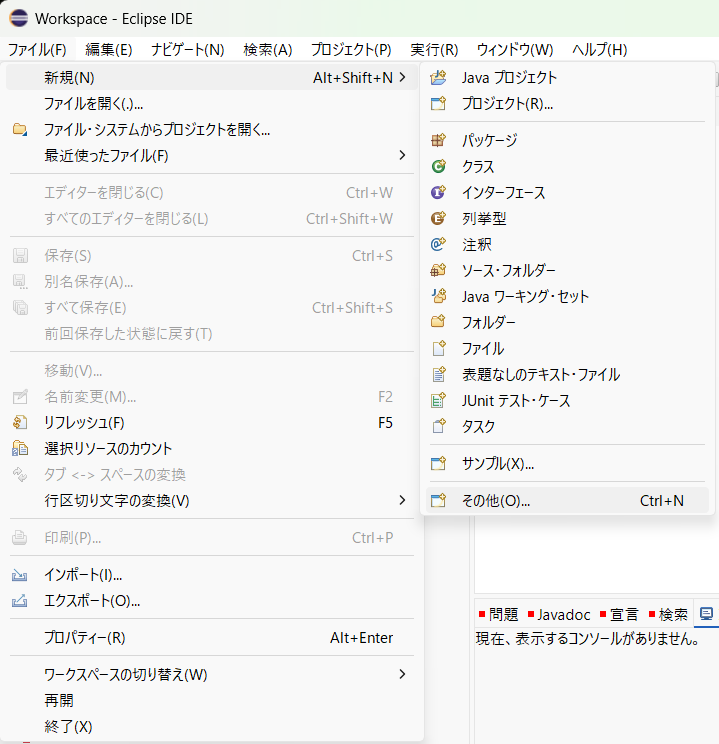Click the 注釈 annotation icon

437,245
